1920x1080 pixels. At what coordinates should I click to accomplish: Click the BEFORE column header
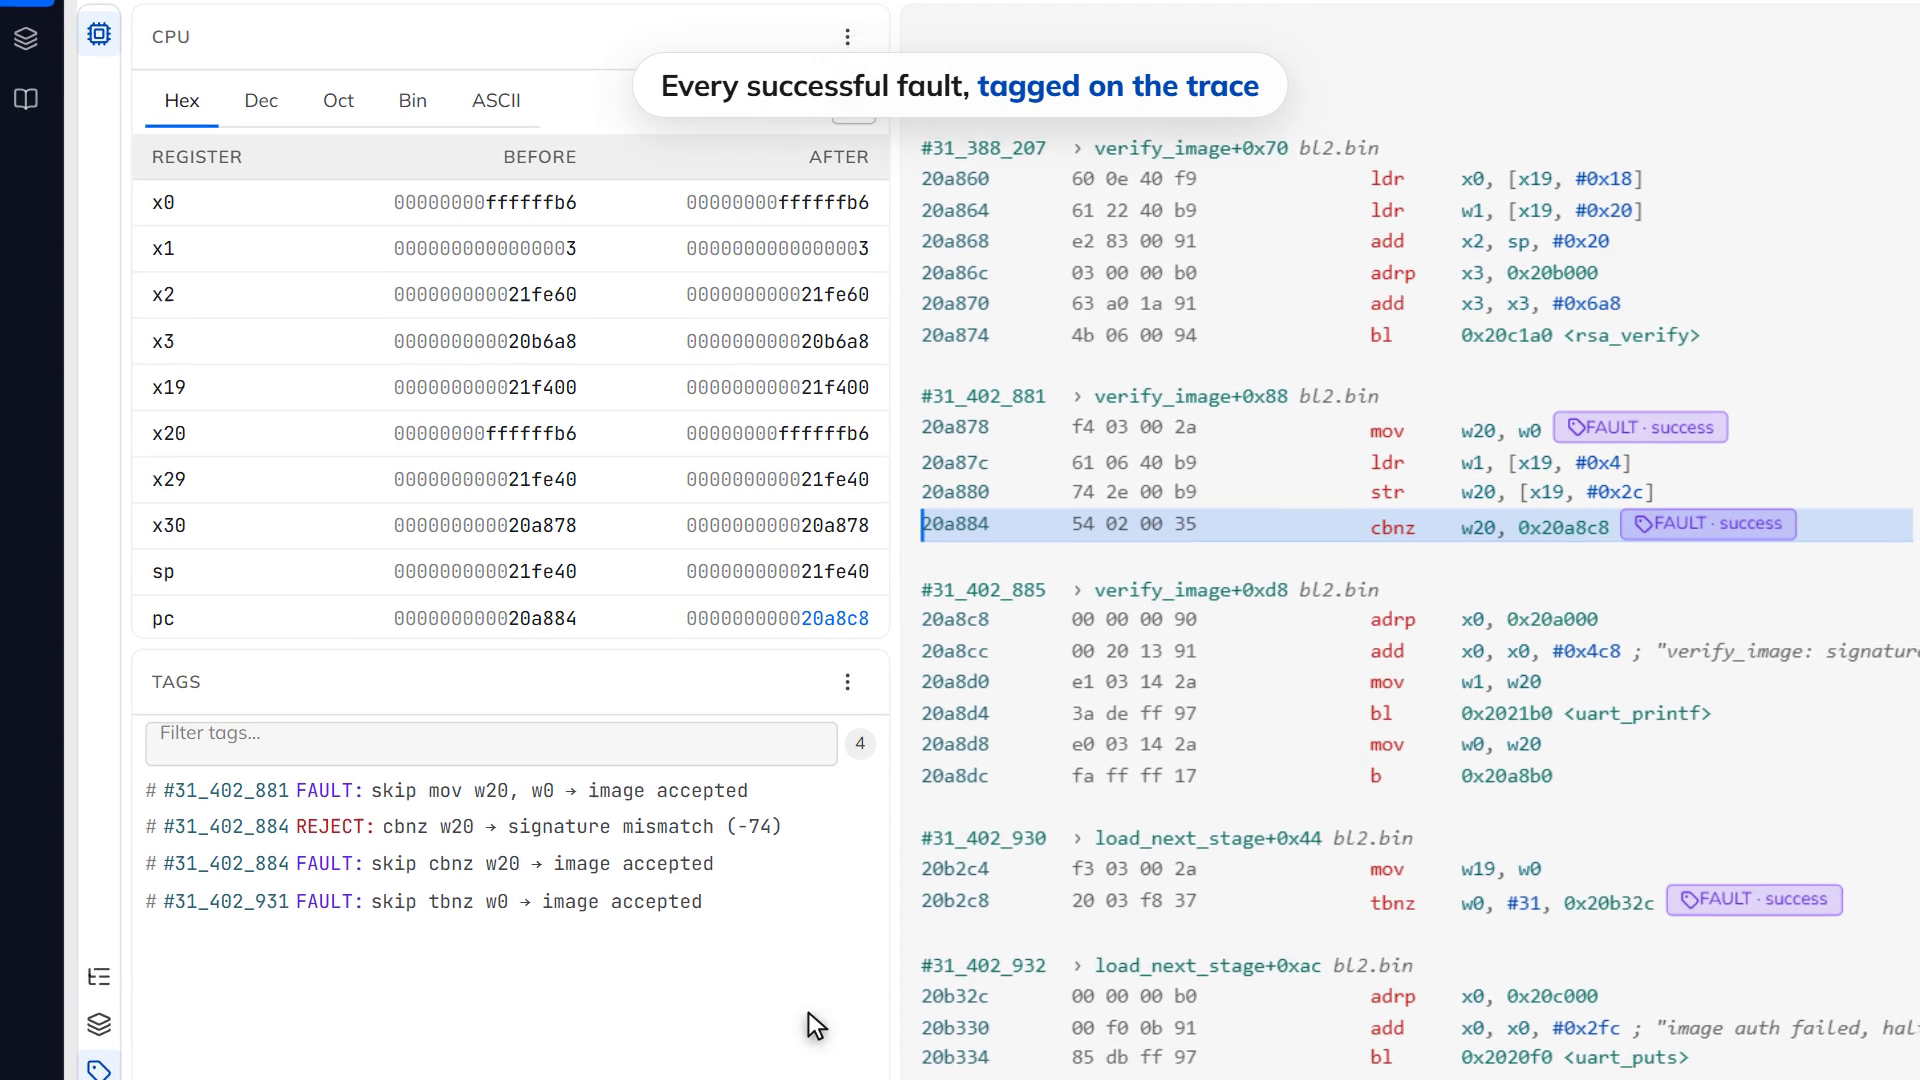(x=540, y=157)
